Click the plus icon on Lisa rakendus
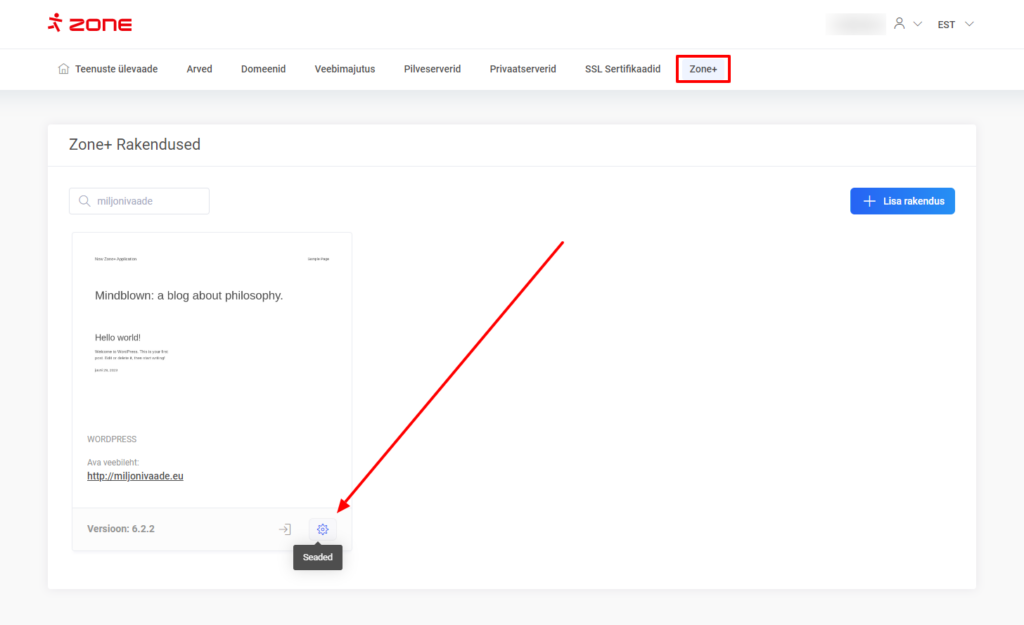The width and height of the screenshot is (1024, 625). pos(869,201)
